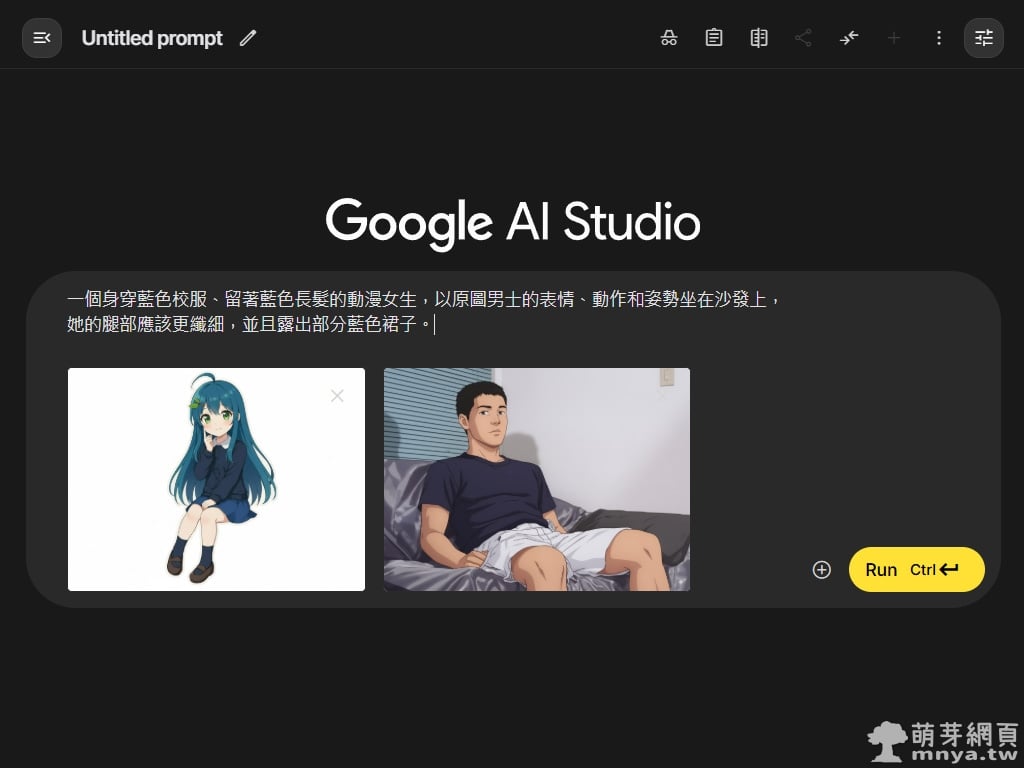Click the inward arrows collapse icon
The width and height of the screenshot is (1024, 768).
[849, 38]
